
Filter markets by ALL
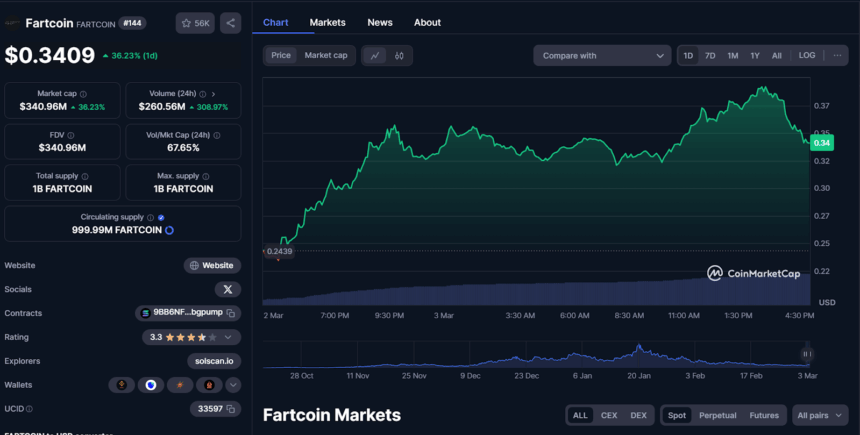[580, 415]
